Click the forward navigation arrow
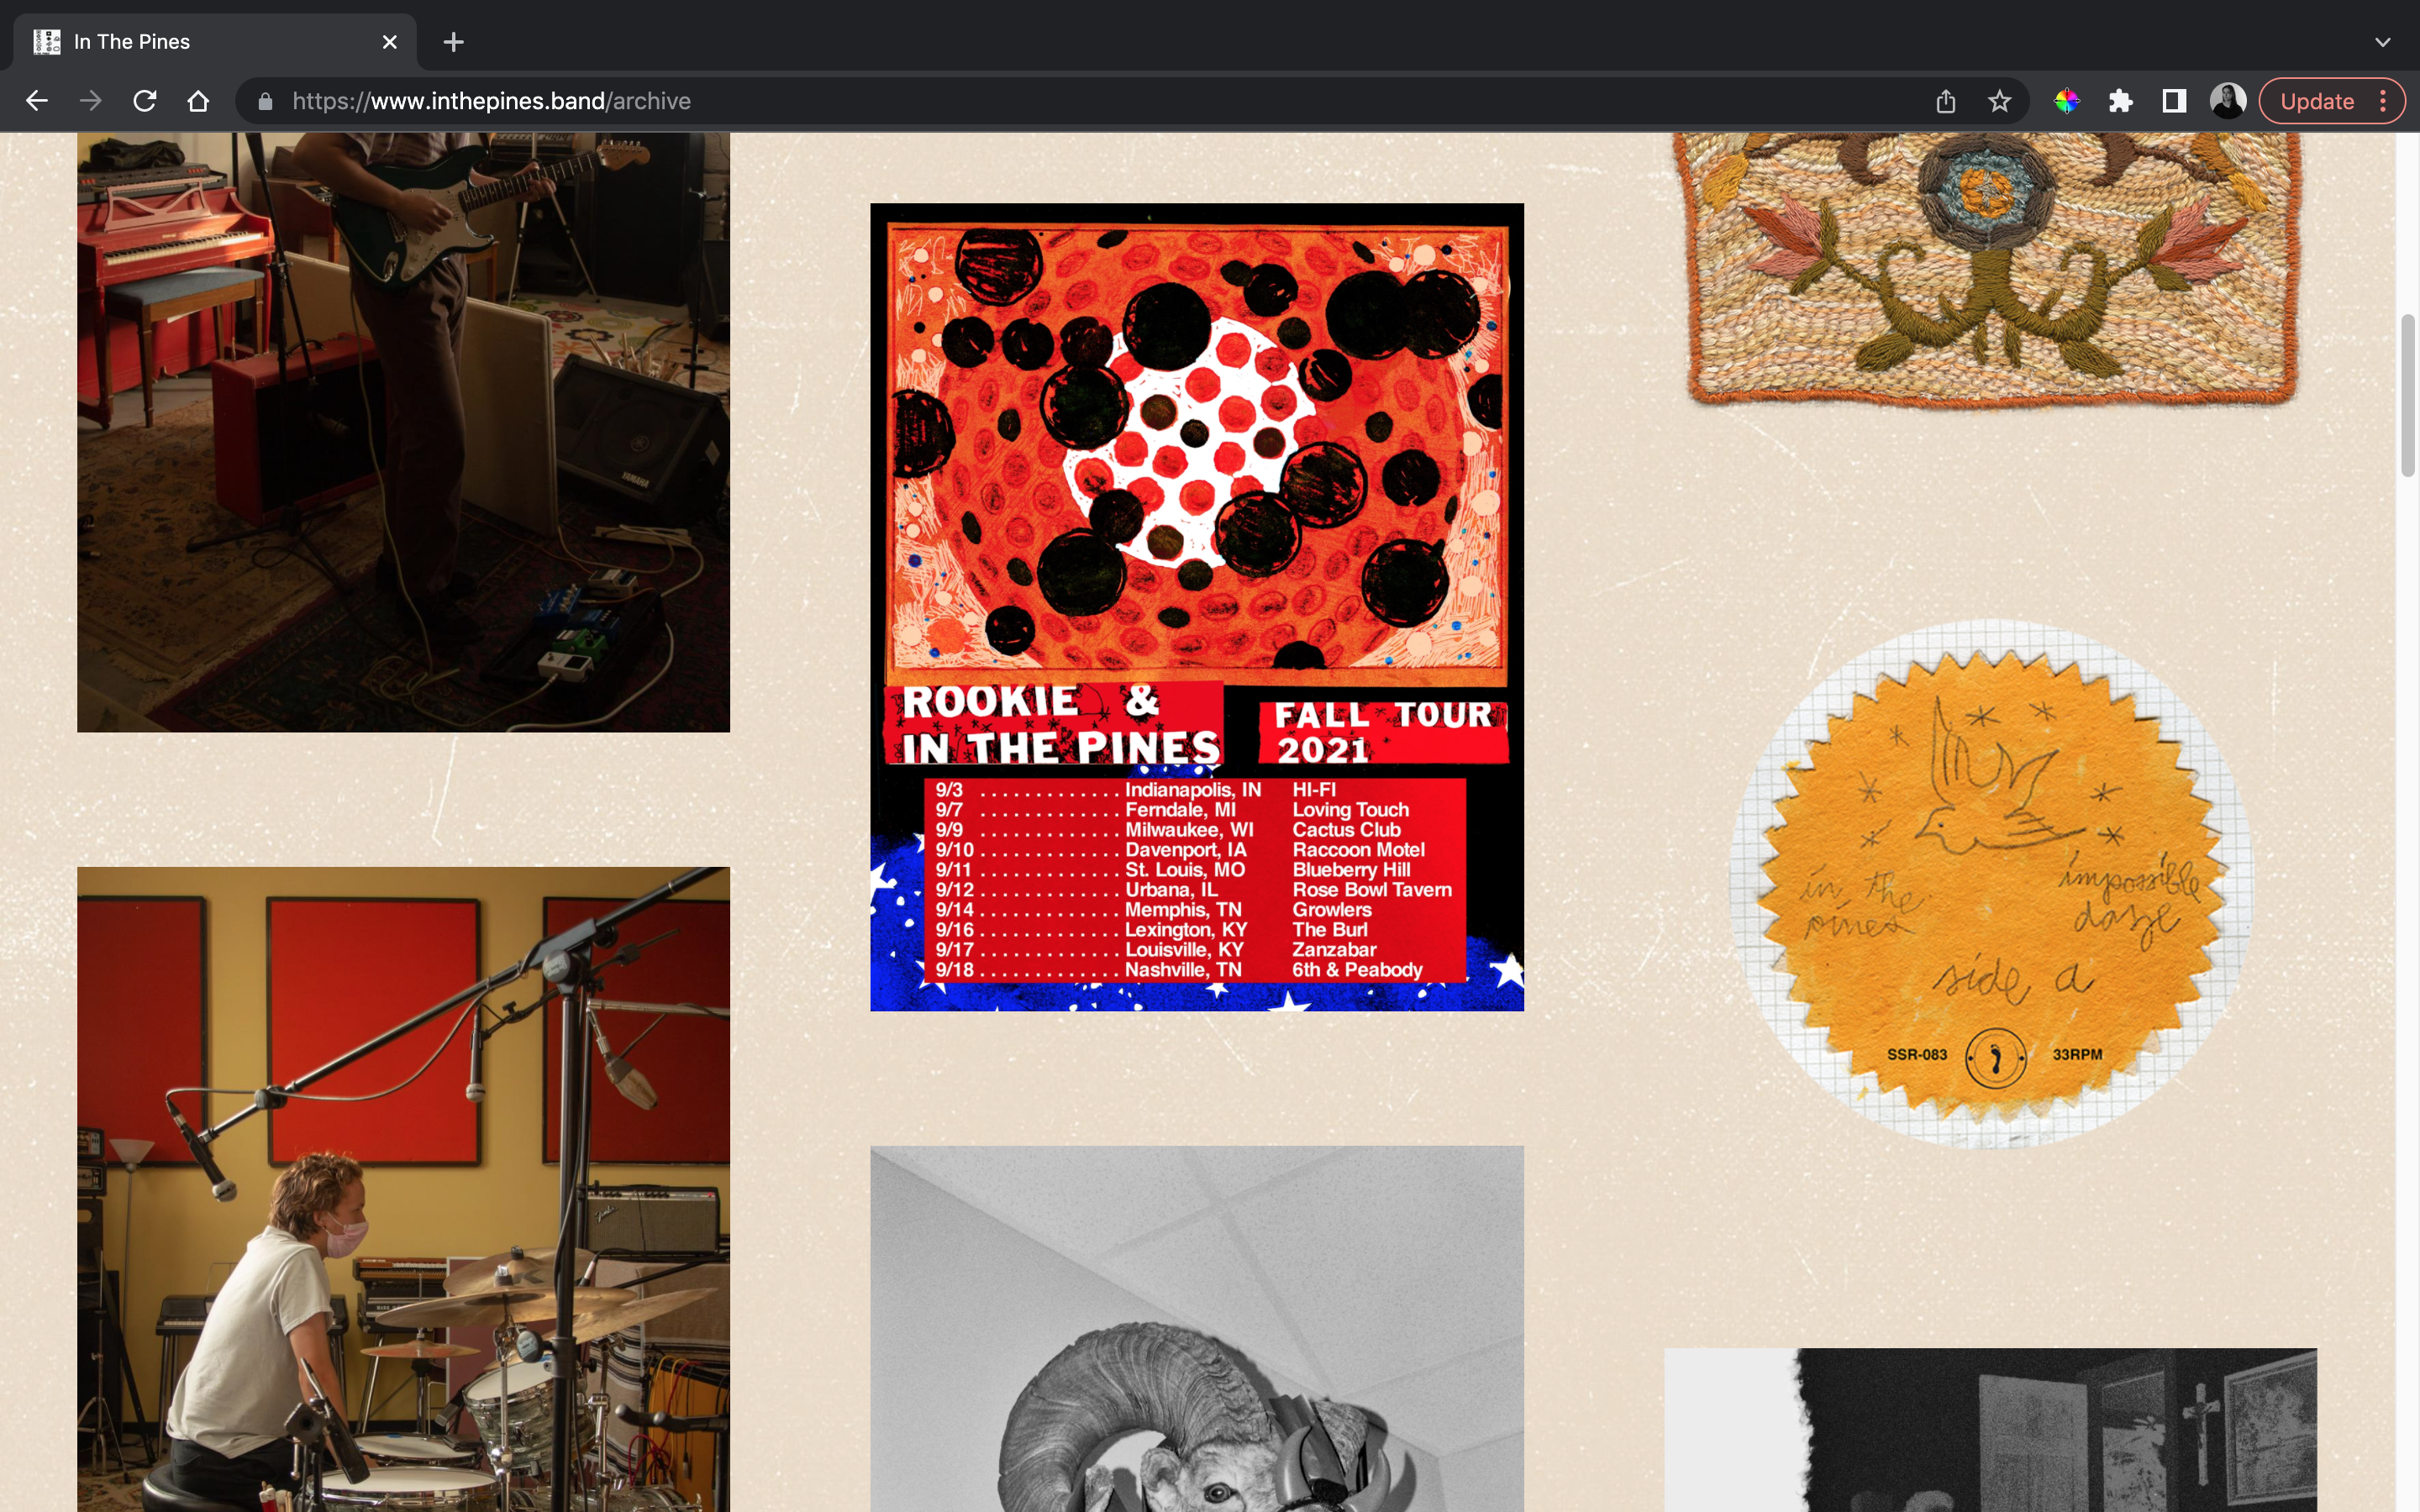The width and height of the screenshot is (2420, 1512). [91, 101]
